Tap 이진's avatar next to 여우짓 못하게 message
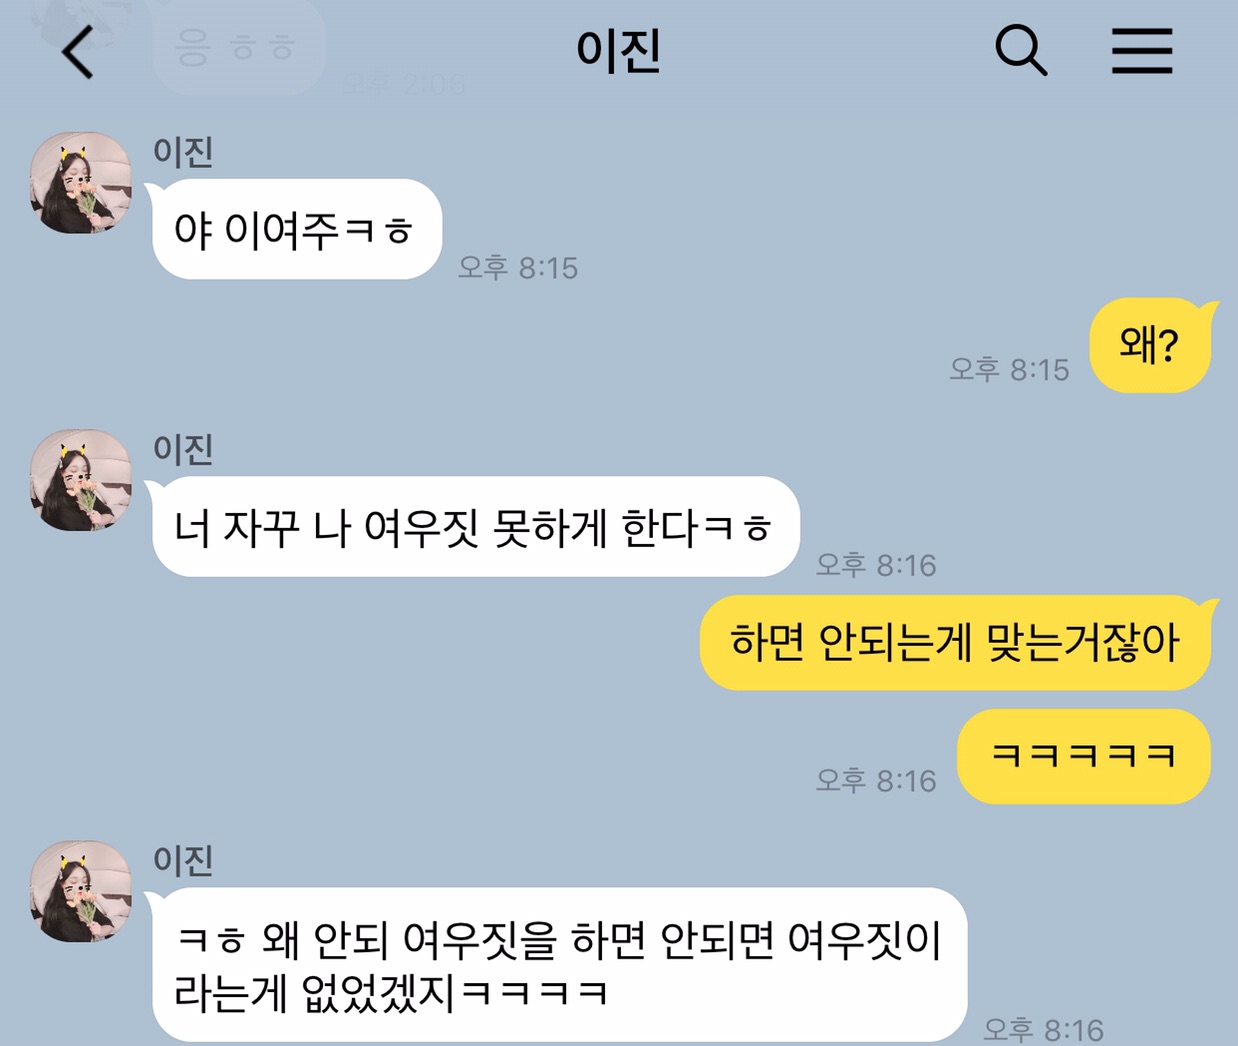 81,480
